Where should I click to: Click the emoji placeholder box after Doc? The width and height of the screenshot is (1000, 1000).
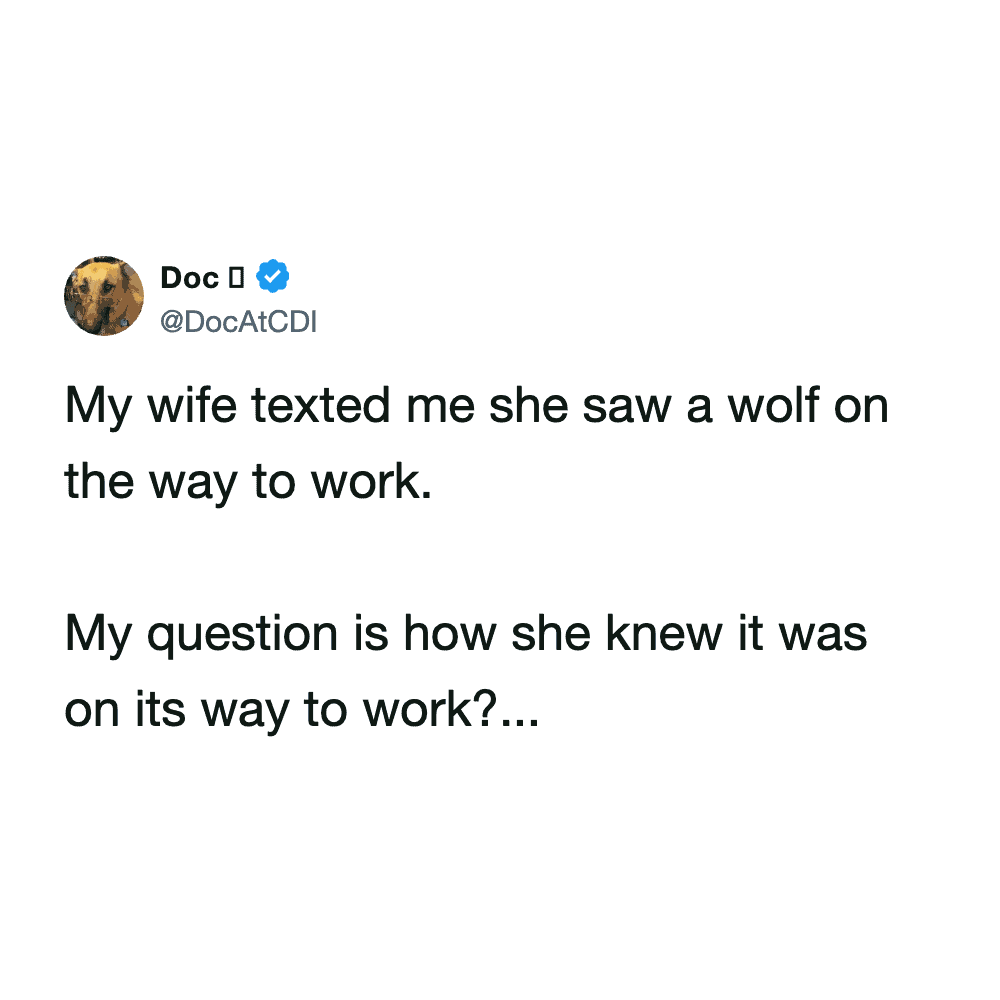[x=237, y=279]
